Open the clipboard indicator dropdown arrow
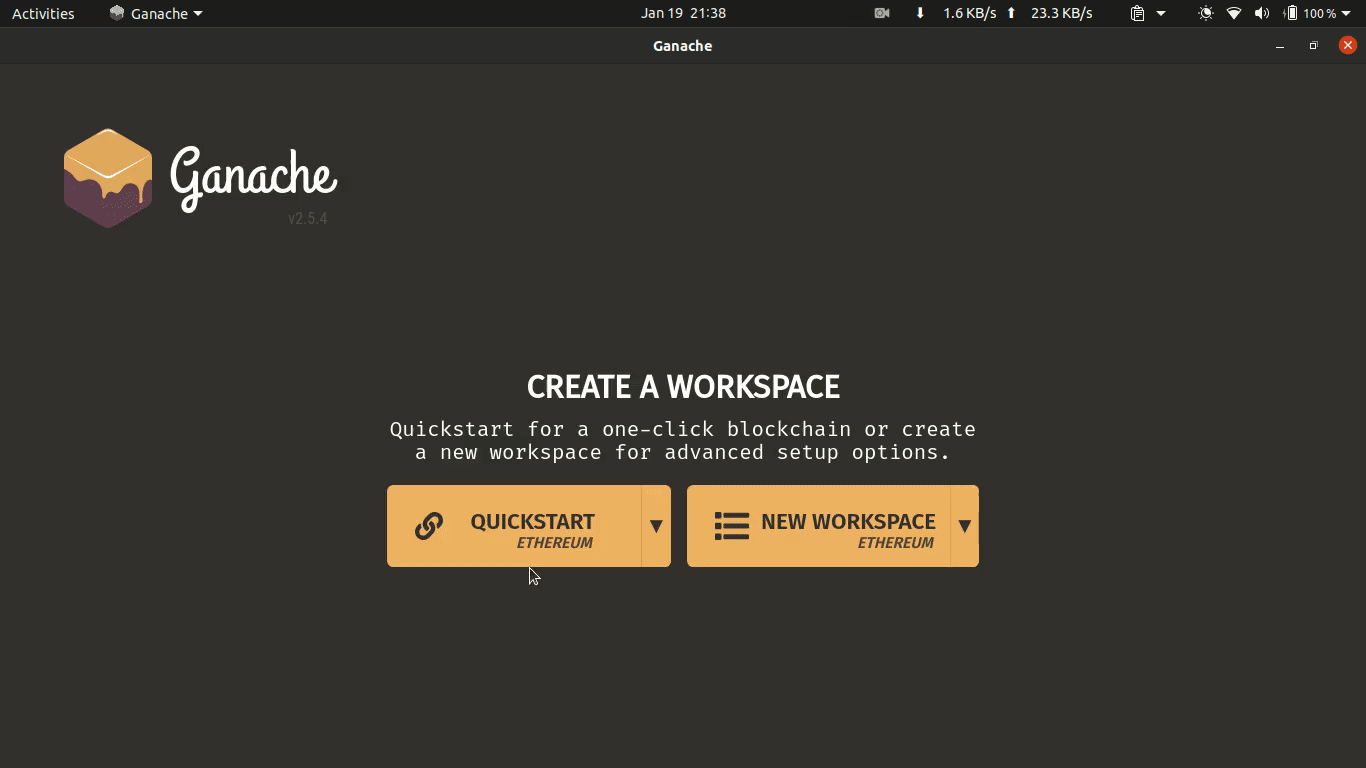The width and height of the screenshot is (1366, 768). (1161, 13)
